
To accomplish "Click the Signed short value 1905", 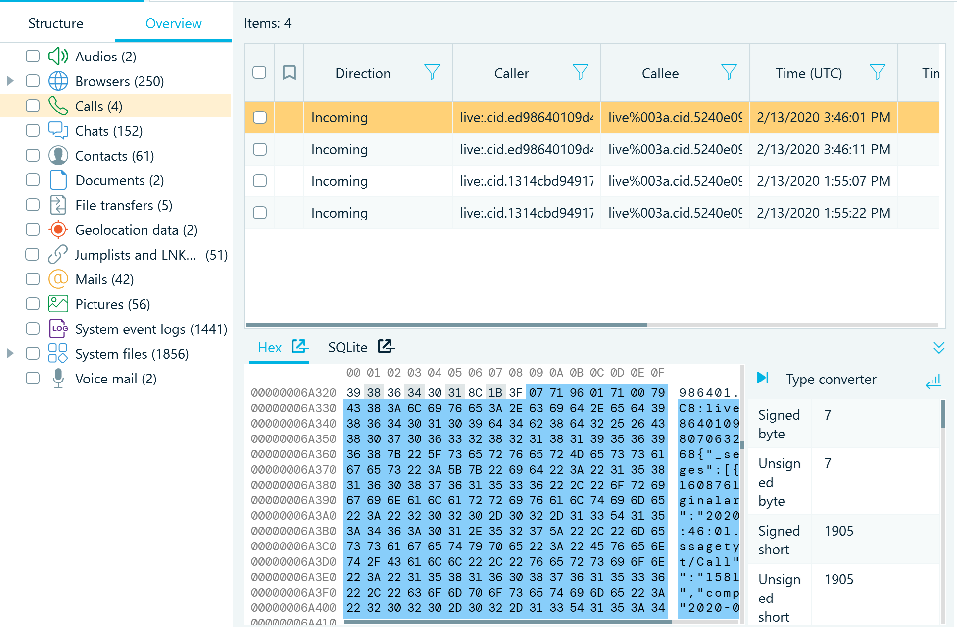I will click(x=839, y=531).
